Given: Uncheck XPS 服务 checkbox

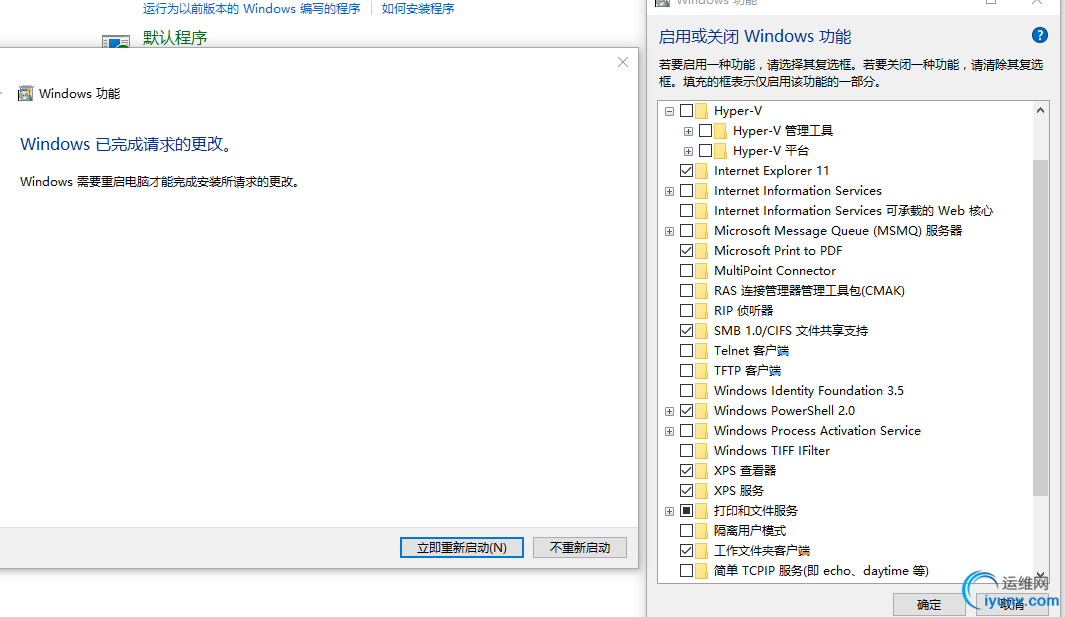Looking at the screenshot, I should pos(687,491).
